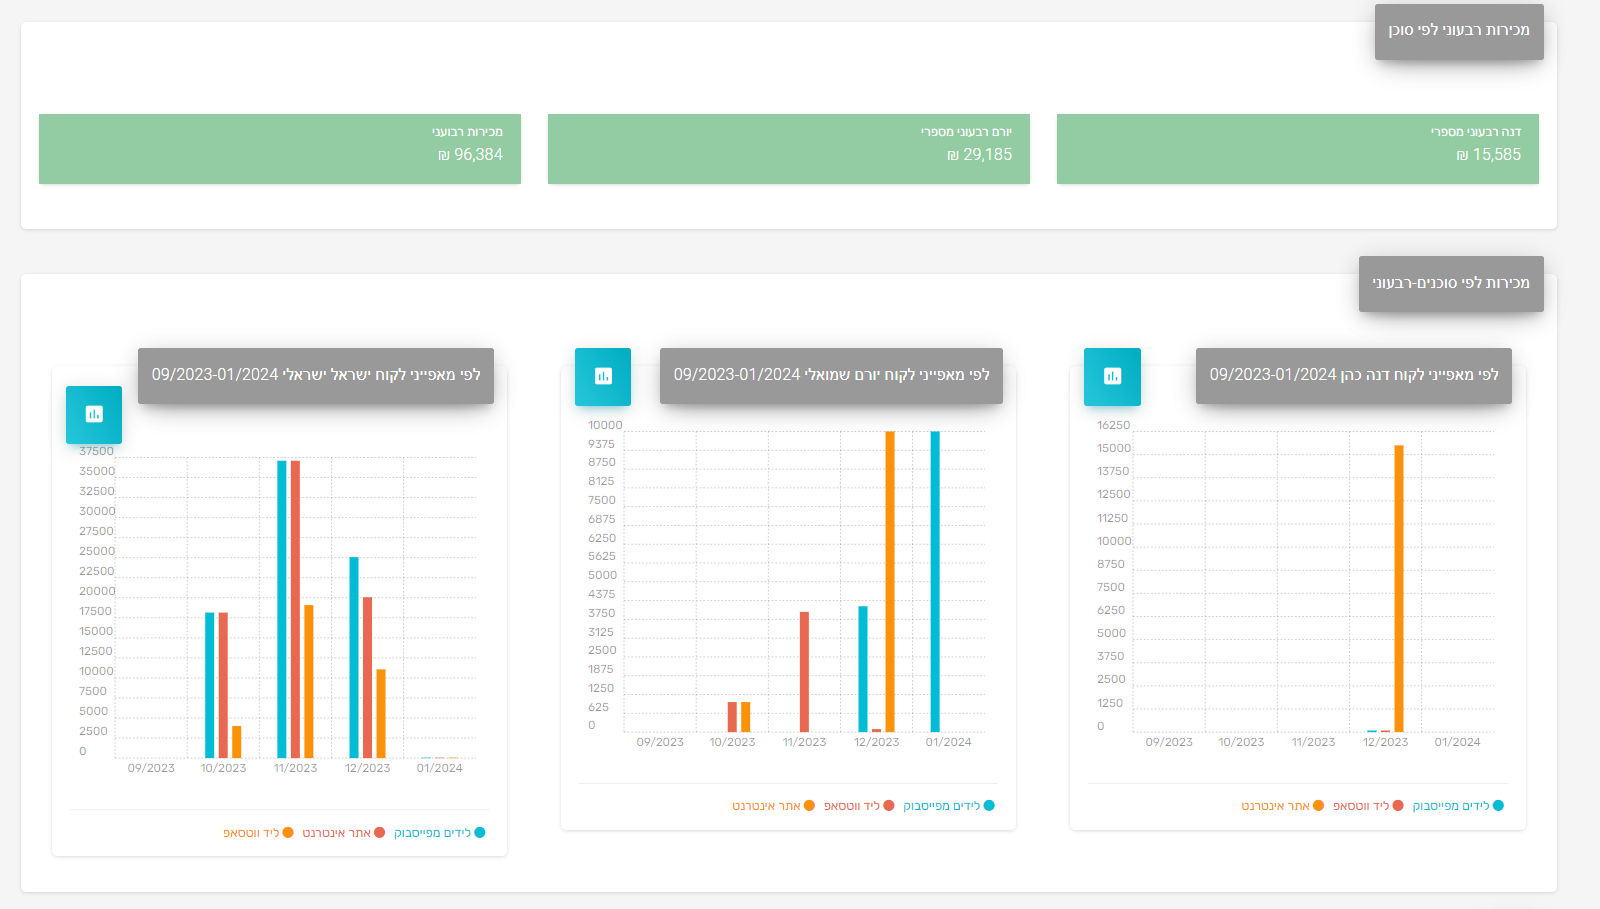Select blue 10/2023 bar in ישראל ישראלי chart
Viewport: 1600px width, 909px height.
[210, 685]
